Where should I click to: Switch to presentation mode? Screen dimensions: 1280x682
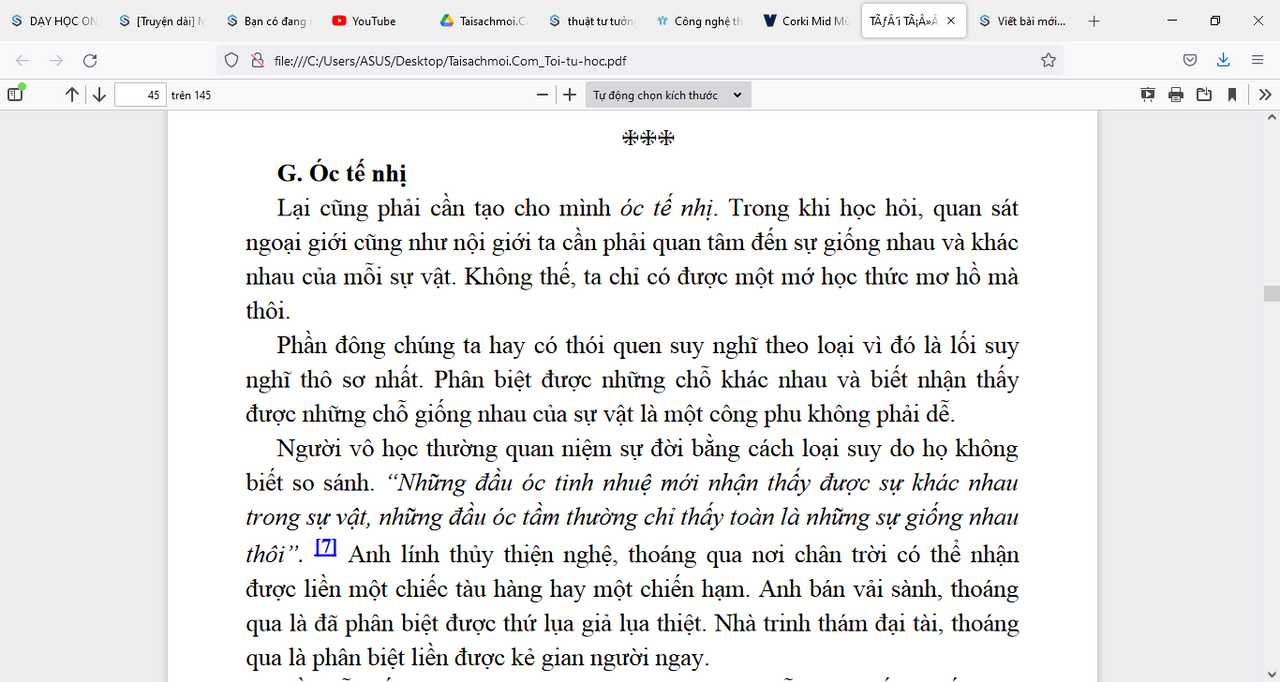point(1148,95)
